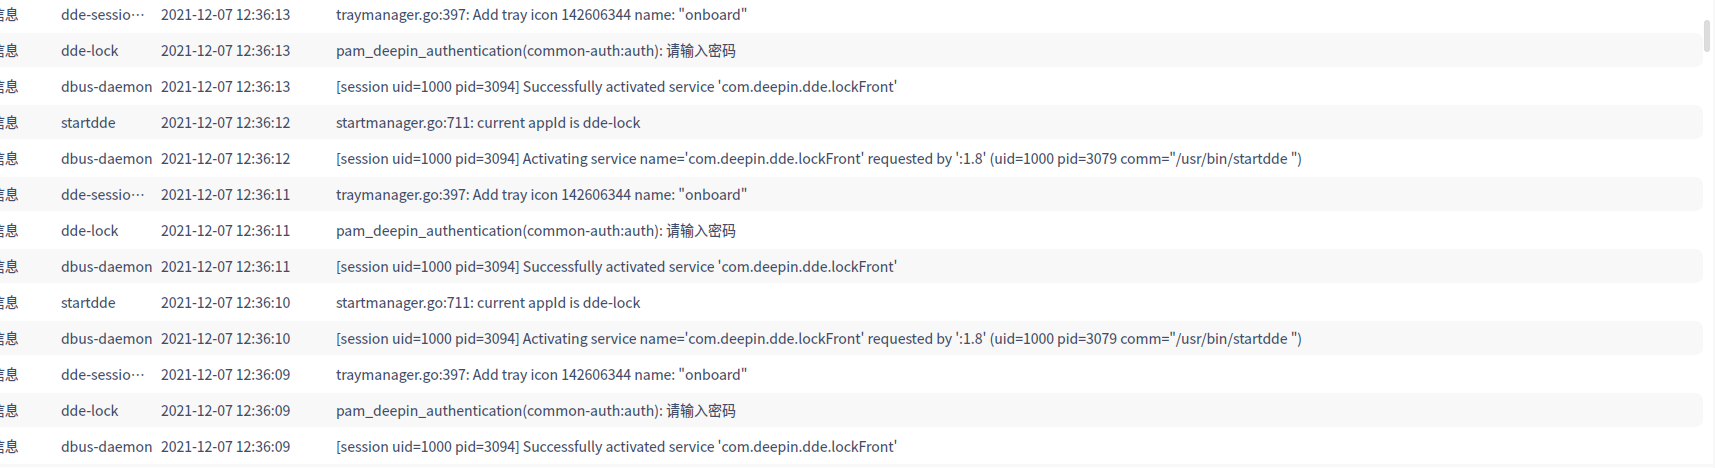Select the dde-lock log entry at 12:36:09
The width and height of the screenshot is (1715, 468).
tap(850, 411)
